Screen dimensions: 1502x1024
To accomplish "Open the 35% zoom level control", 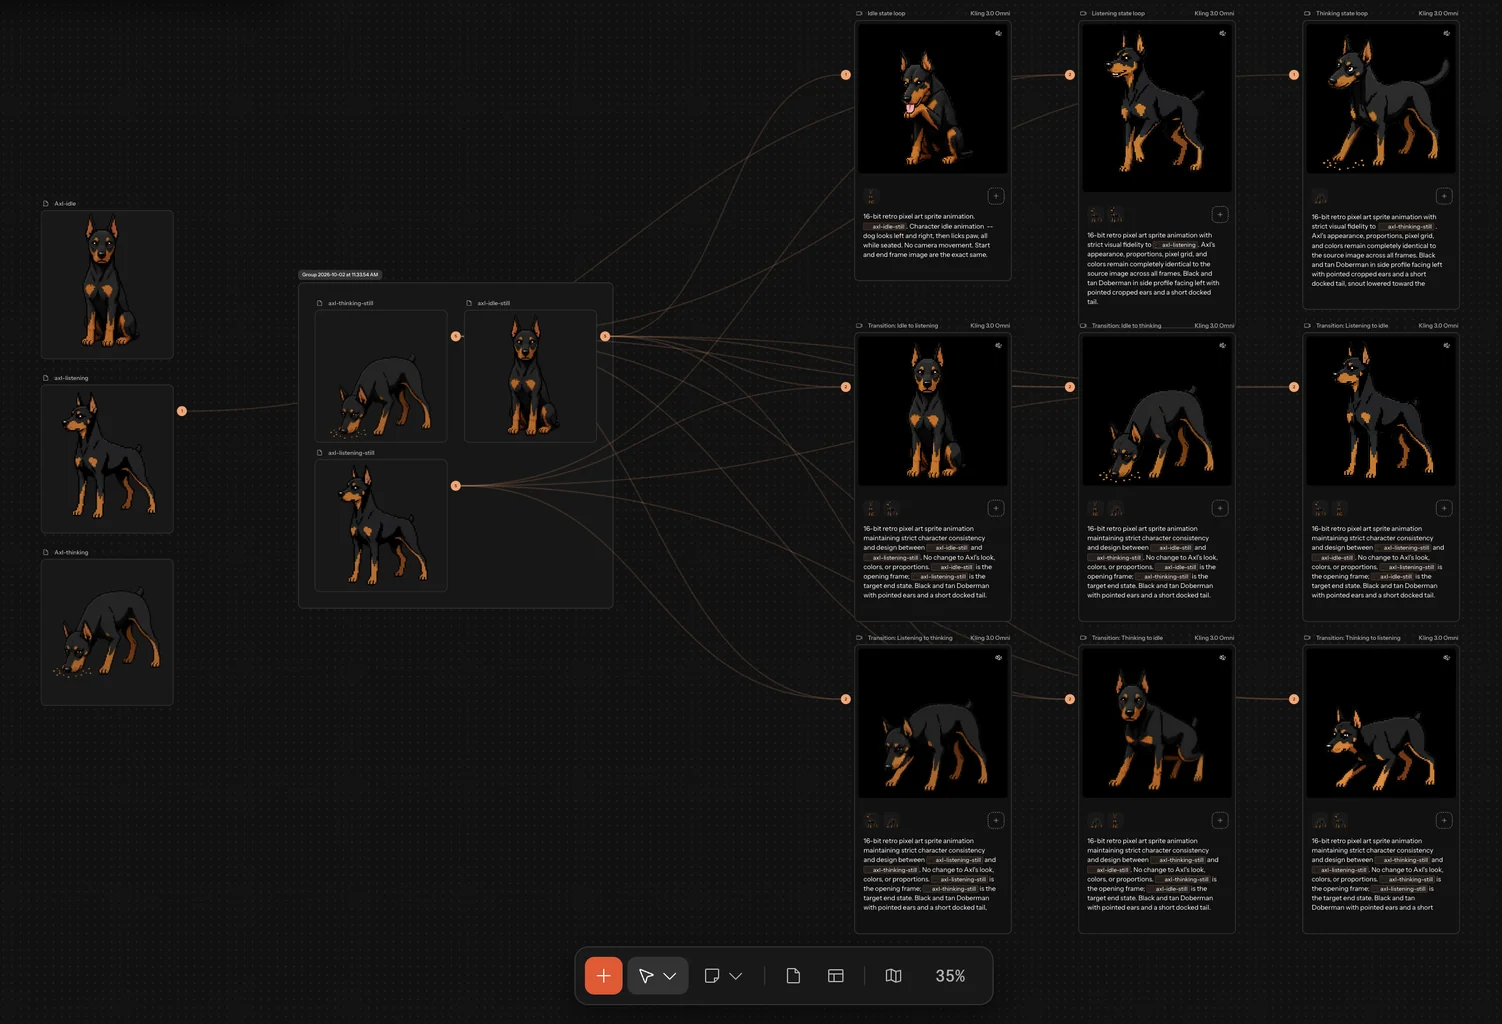I will [950, 976].
